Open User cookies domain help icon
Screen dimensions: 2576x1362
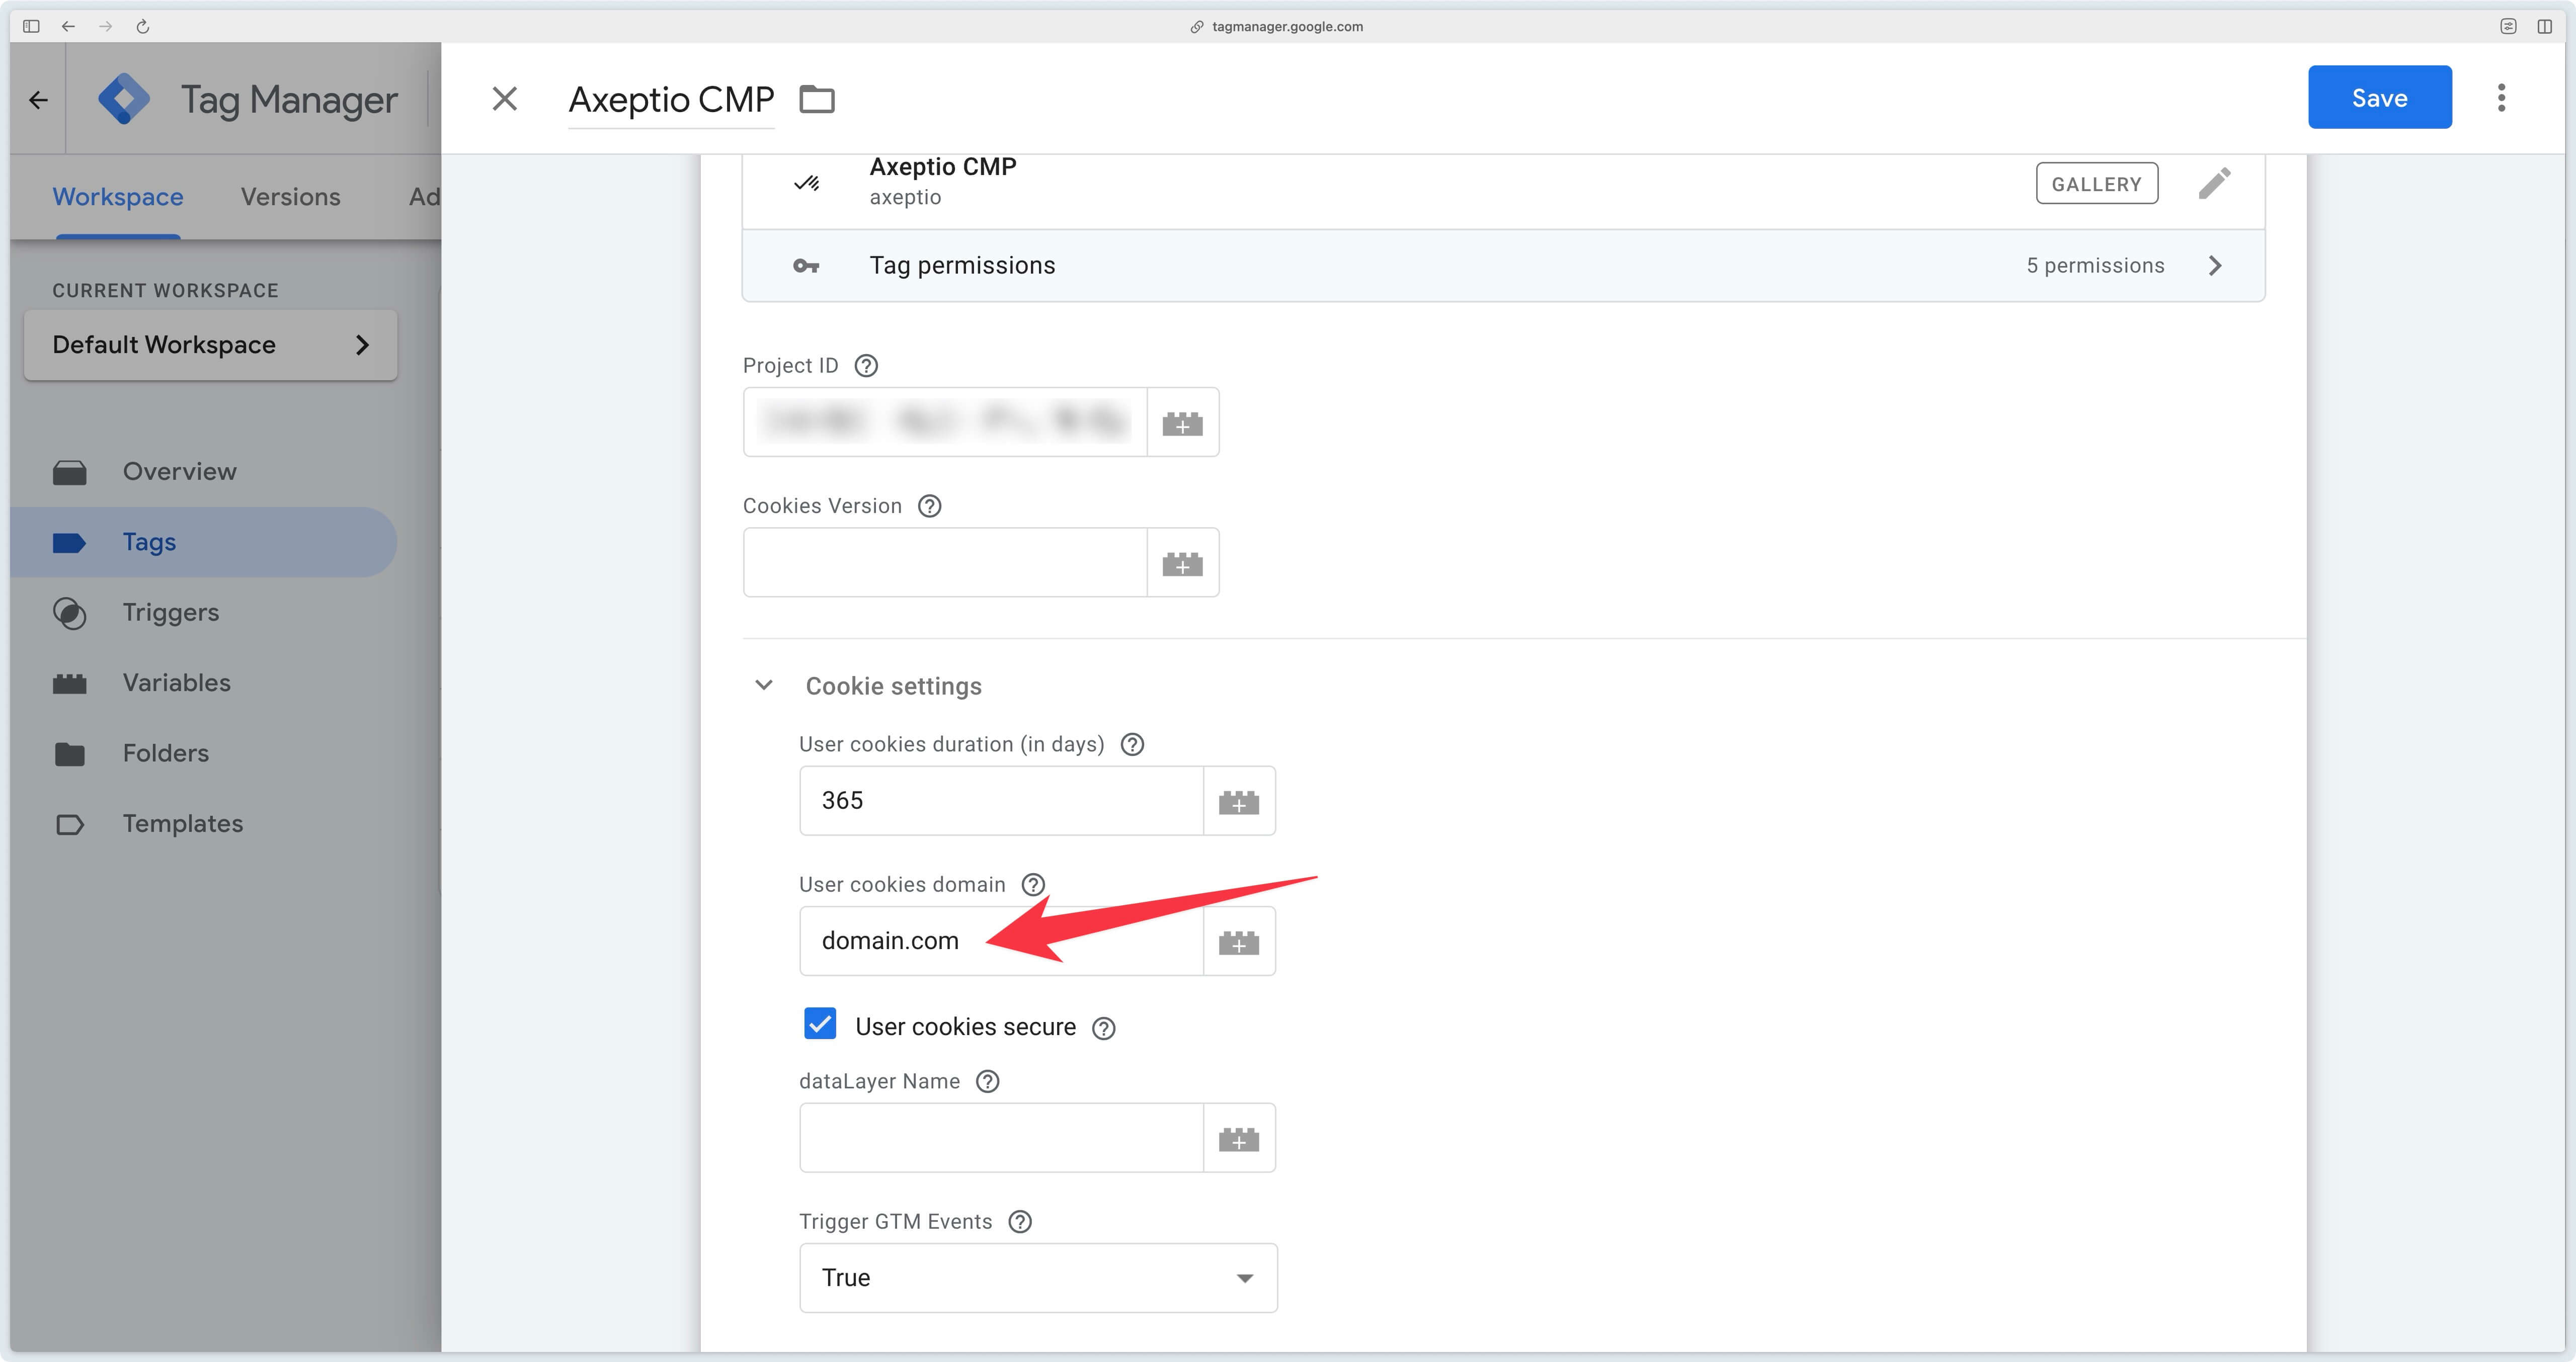tap(1033, 884)
